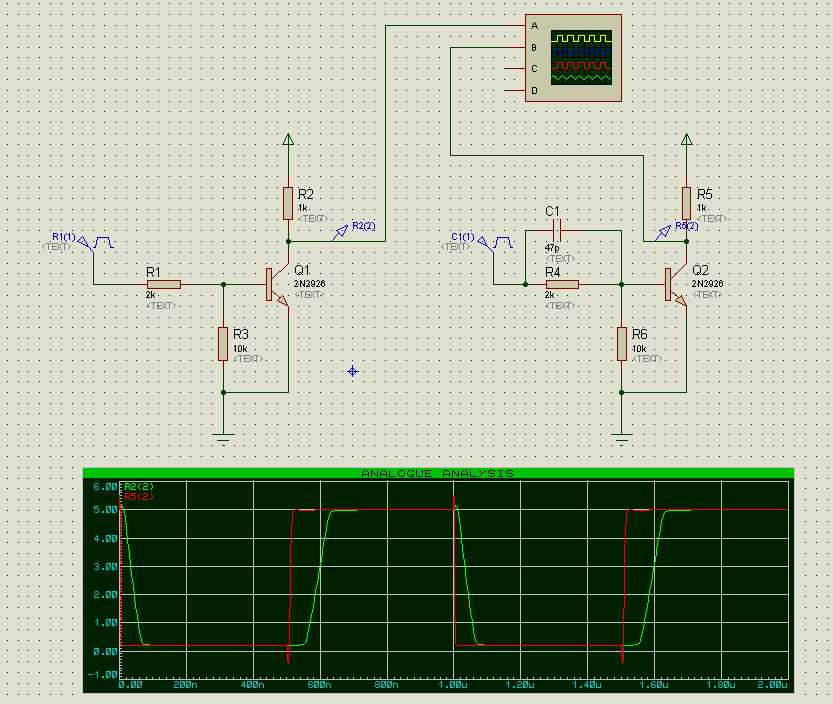Click the ANALOGUE ANALYSIS graph title bar

[x=438, y=473]
